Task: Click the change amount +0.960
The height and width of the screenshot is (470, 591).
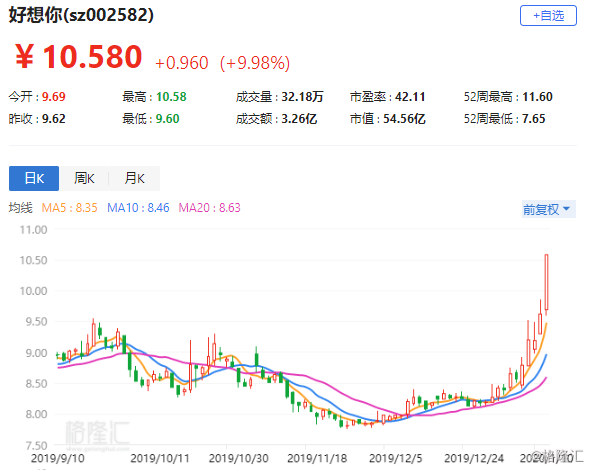Action: [x=182, y=63]
